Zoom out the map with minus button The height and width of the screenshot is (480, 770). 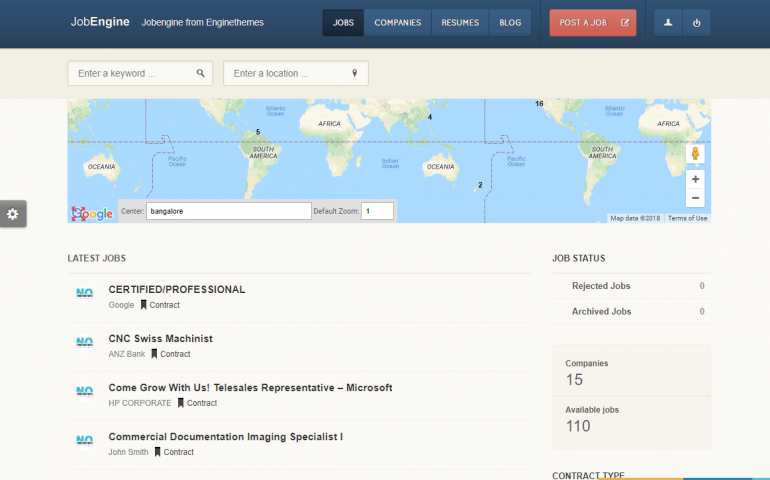click(x=695, y=198)
